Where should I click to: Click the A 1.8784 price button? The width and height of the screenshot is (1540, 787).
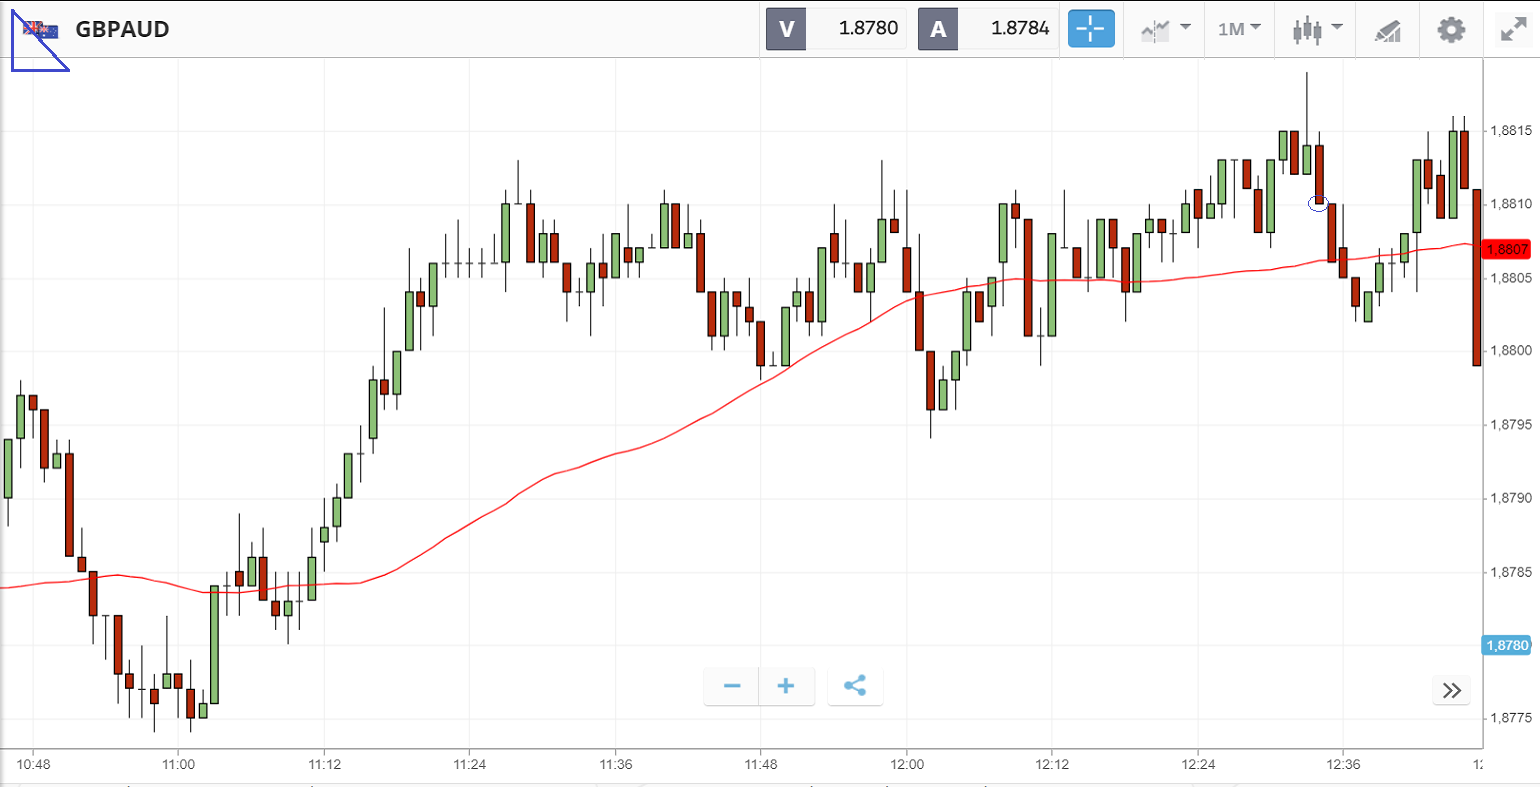988,29
